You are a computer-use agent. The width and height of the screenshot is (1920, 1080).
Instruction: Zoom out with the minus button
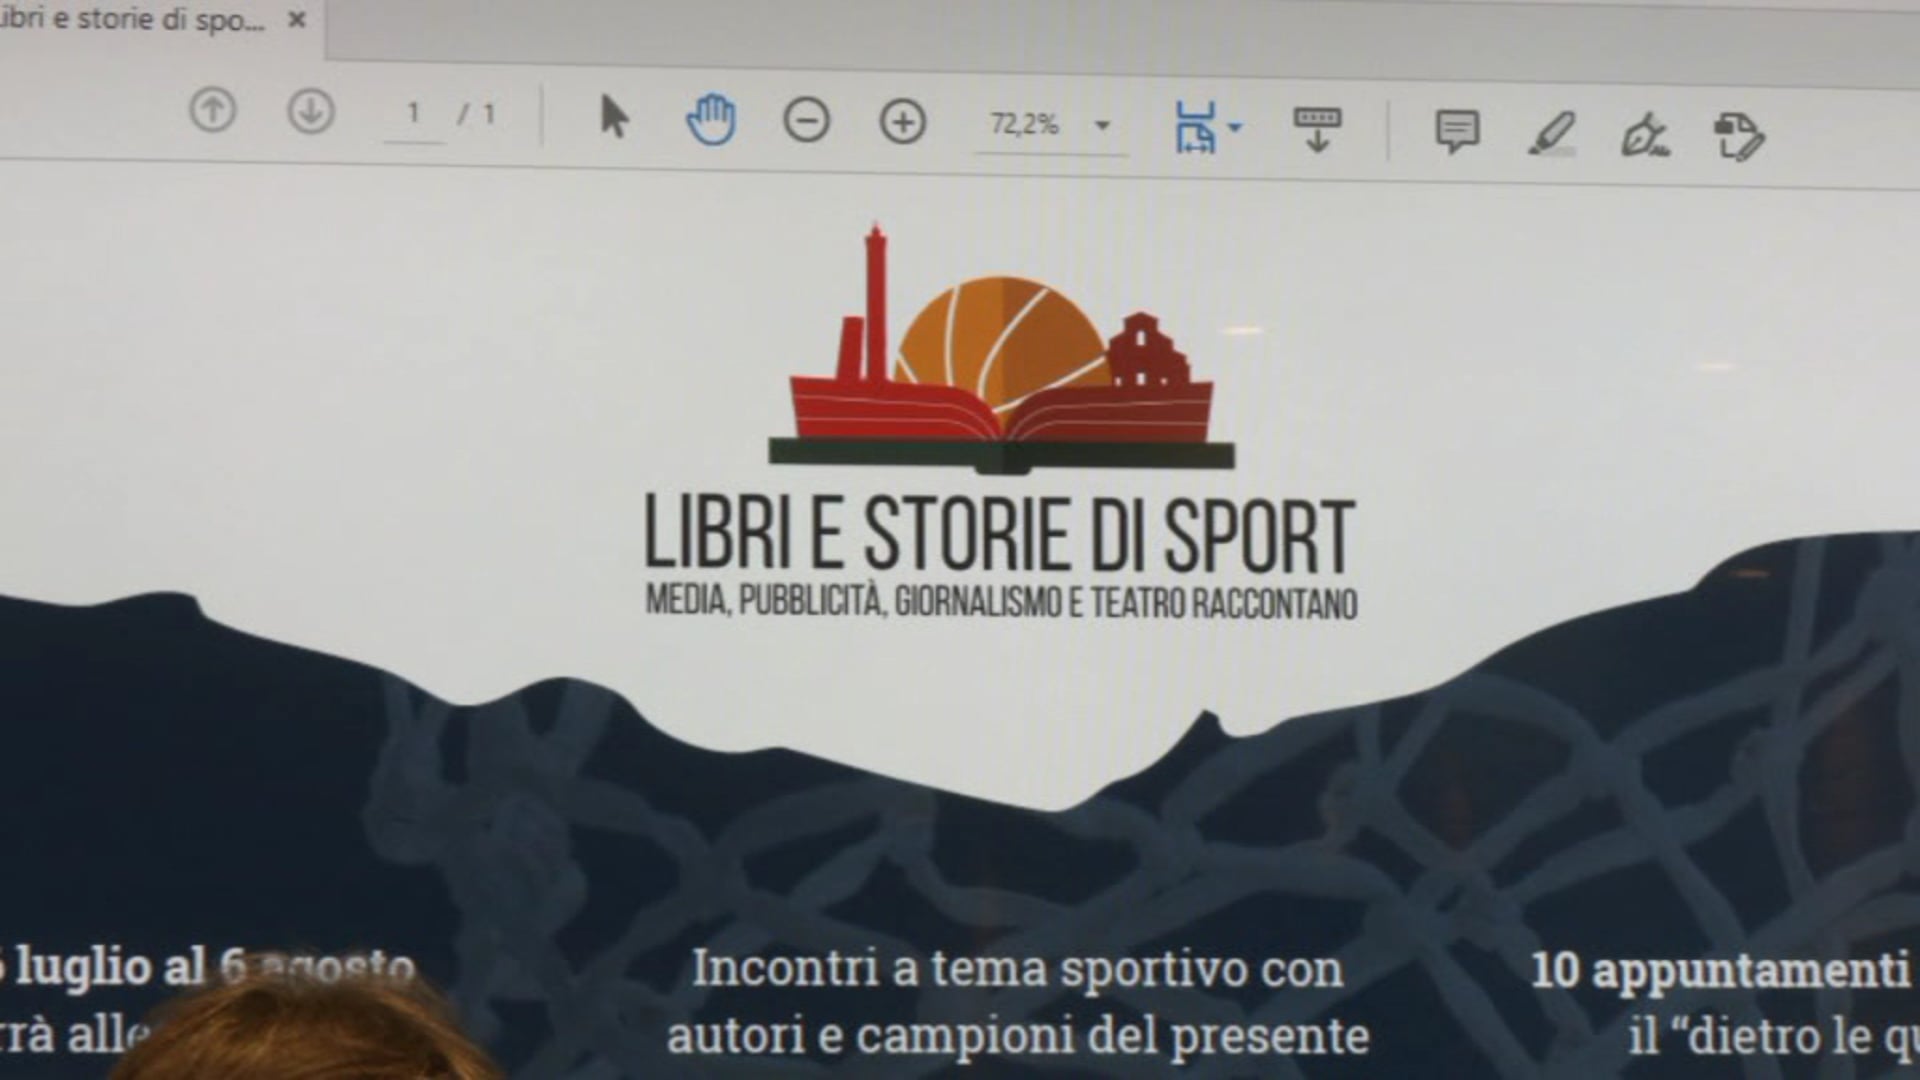(x=806, y=122)
